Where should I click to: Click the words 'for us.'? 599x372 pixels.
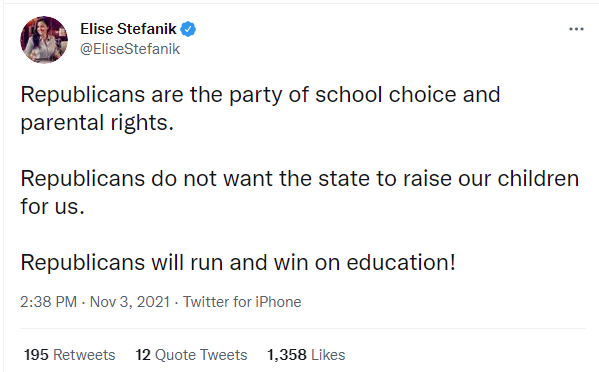coord(52,207)
